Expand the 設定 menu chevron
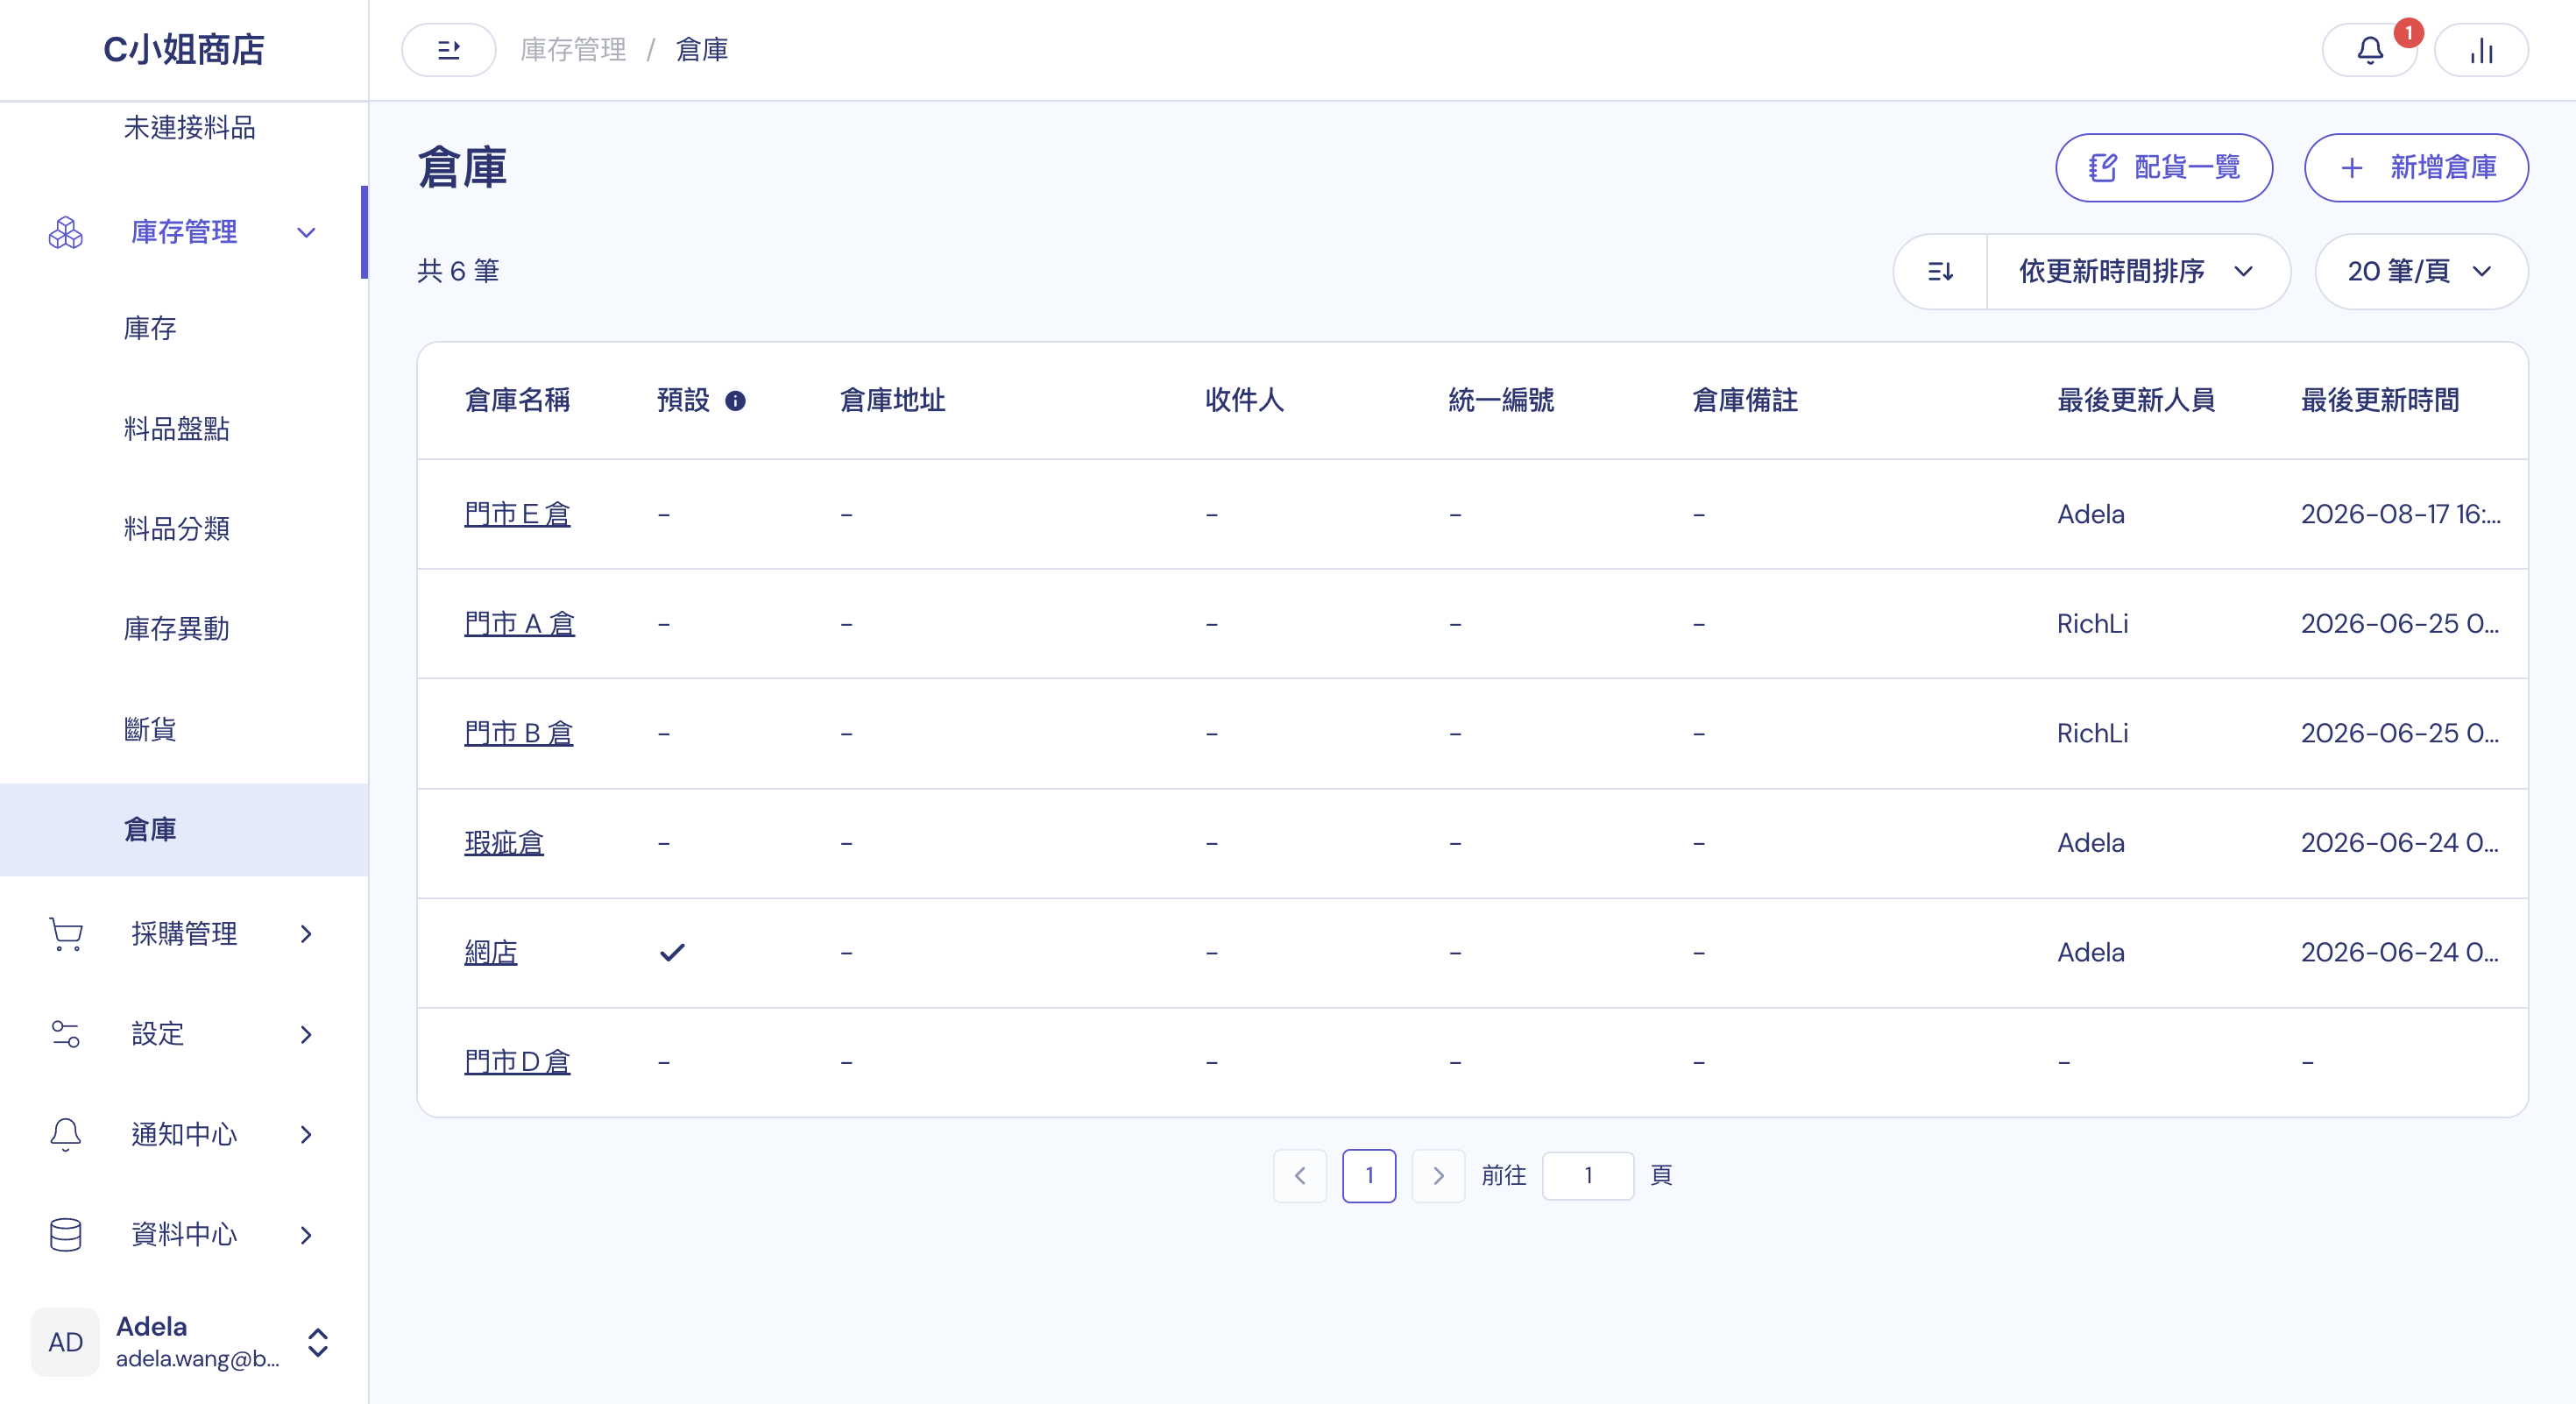 pos(306,1034)
